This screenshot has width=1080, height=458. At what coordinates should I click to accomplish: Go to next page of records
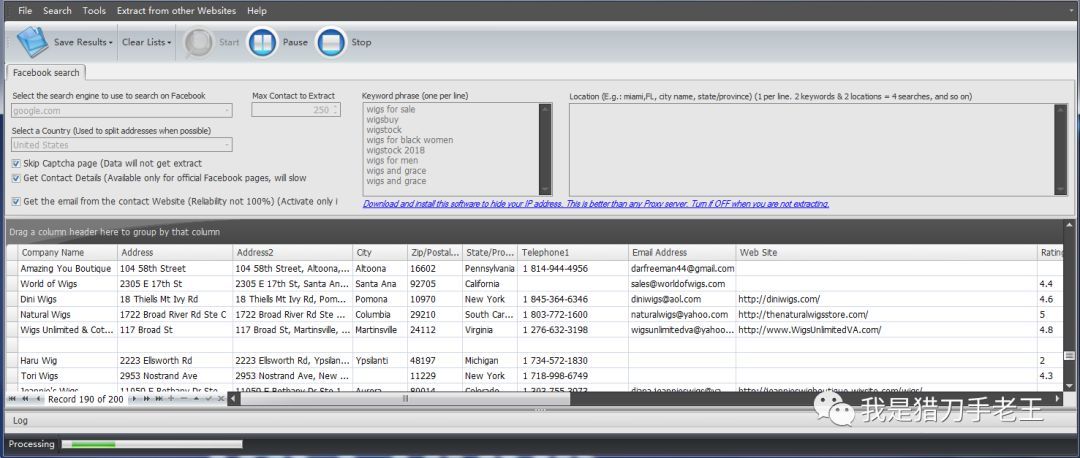147,399
